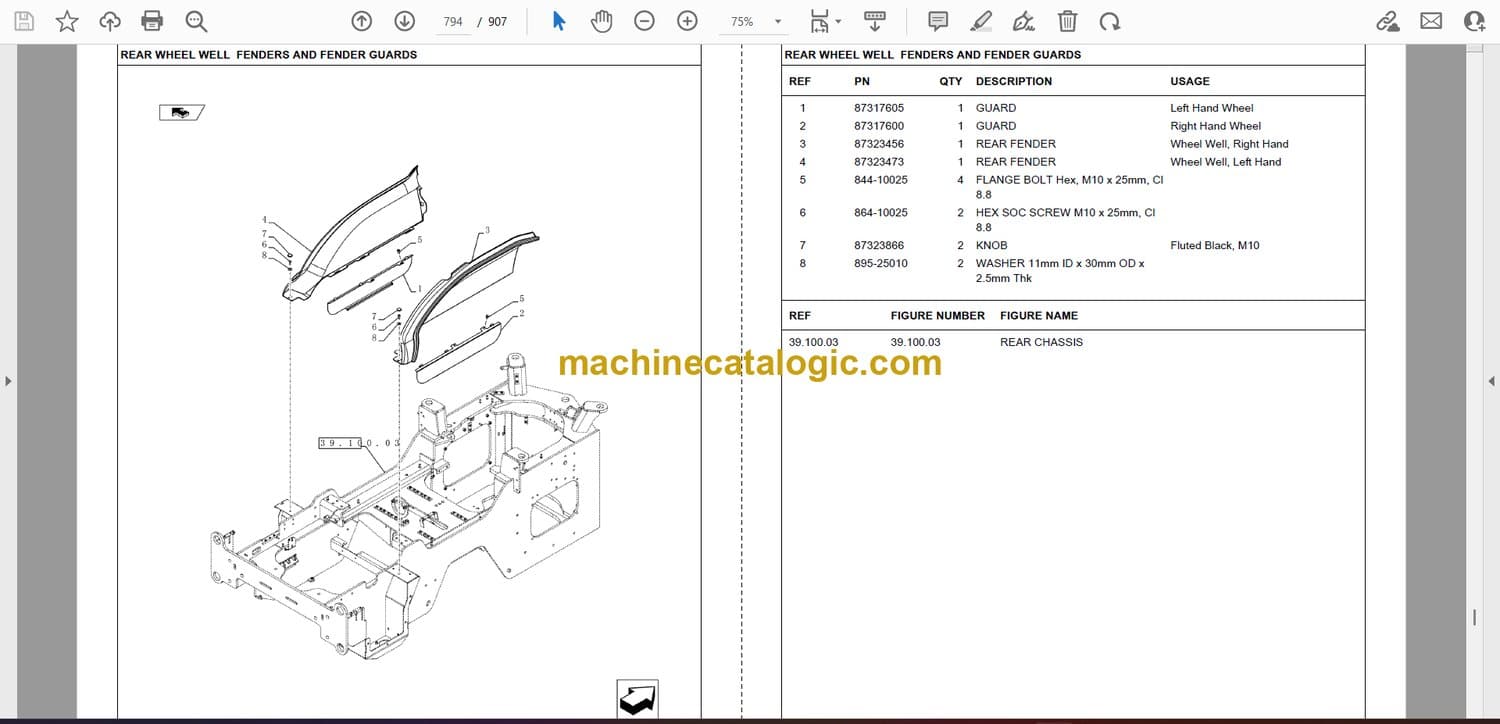The image size is (1500, 724).
Task: Open the find text magnifier tool
Action: click(196, 21)
